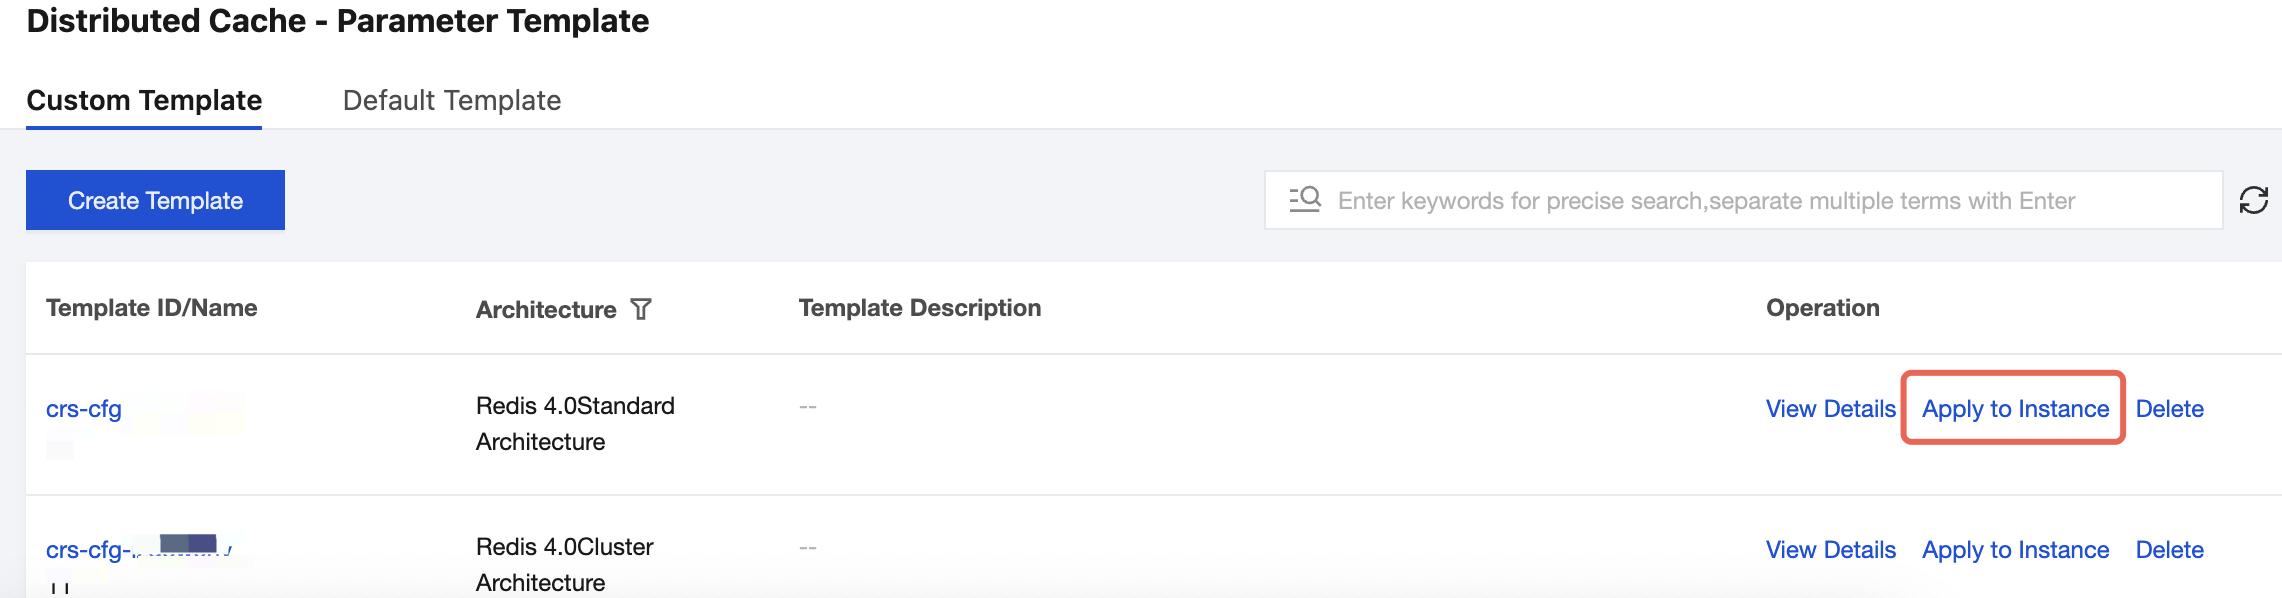The width and height of the screenshot is (2282, 598).
Task: Apply the Redis 4.0Cluster template to instance
Action: coord(2015,550)
